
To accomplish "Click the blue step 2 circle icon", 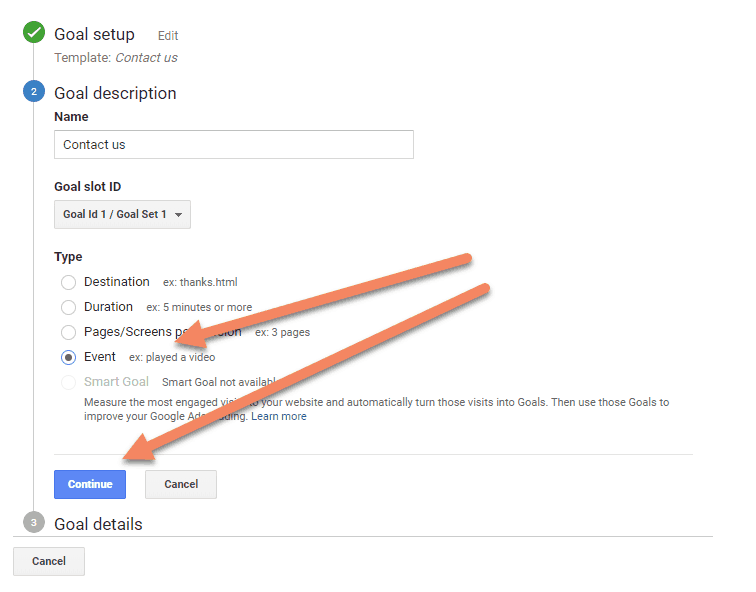I will (x=34, y=91).
